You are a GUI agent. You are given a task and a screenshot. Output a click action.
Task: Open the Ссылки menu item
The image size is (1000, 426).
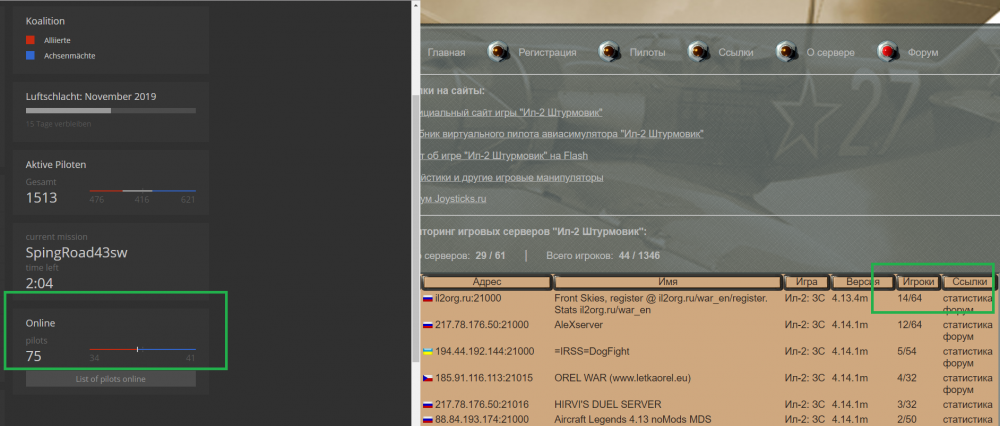click(735, 52)
